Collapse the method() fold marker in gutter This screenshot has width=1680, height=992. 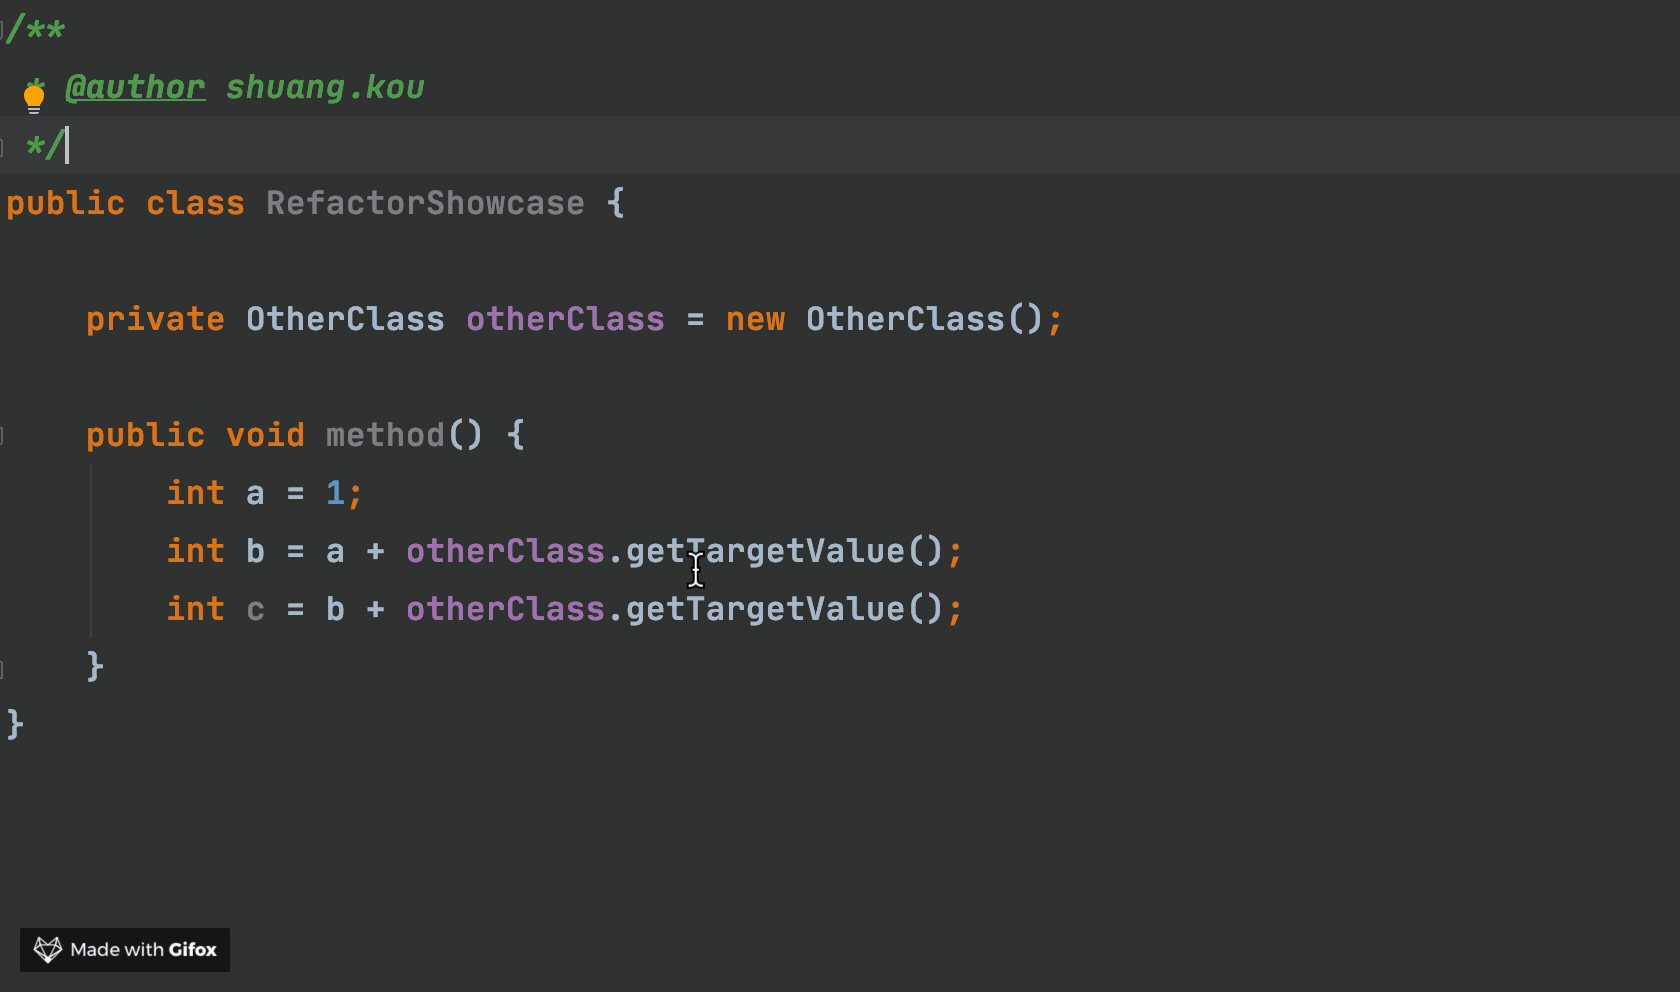pos(3,435)
